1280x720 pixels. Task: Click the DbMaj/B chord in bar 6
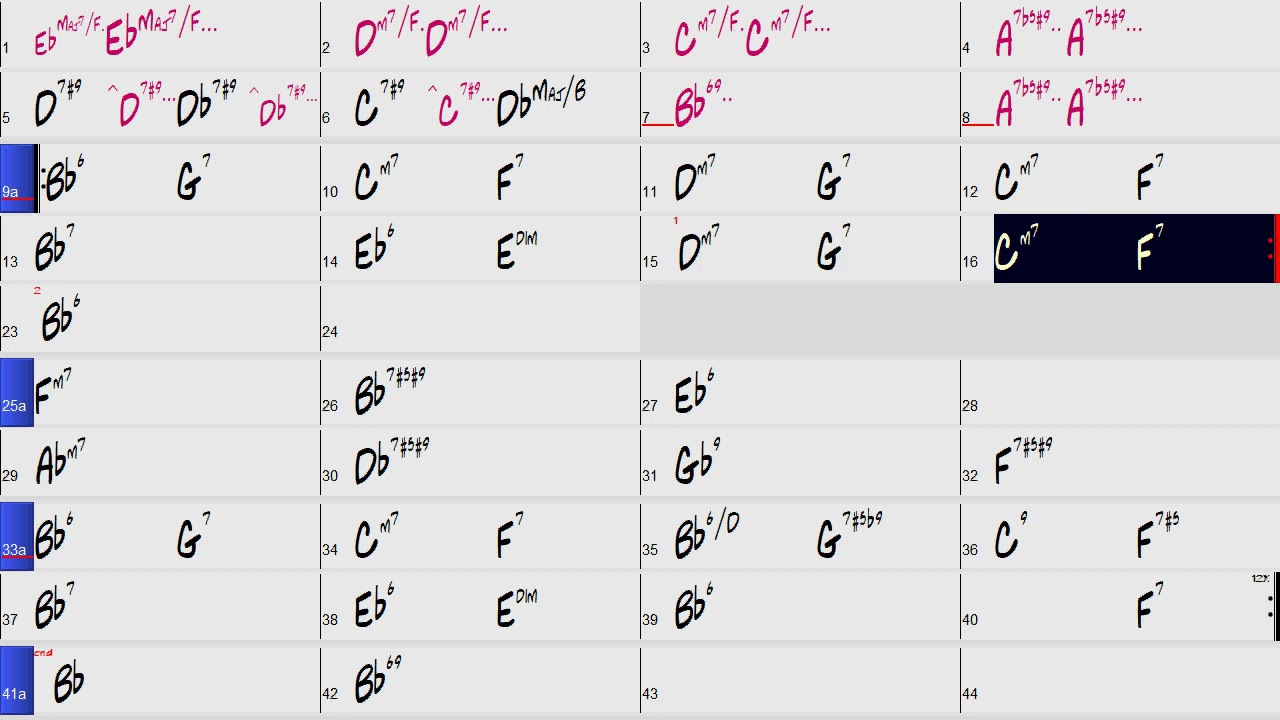point(540,104)
